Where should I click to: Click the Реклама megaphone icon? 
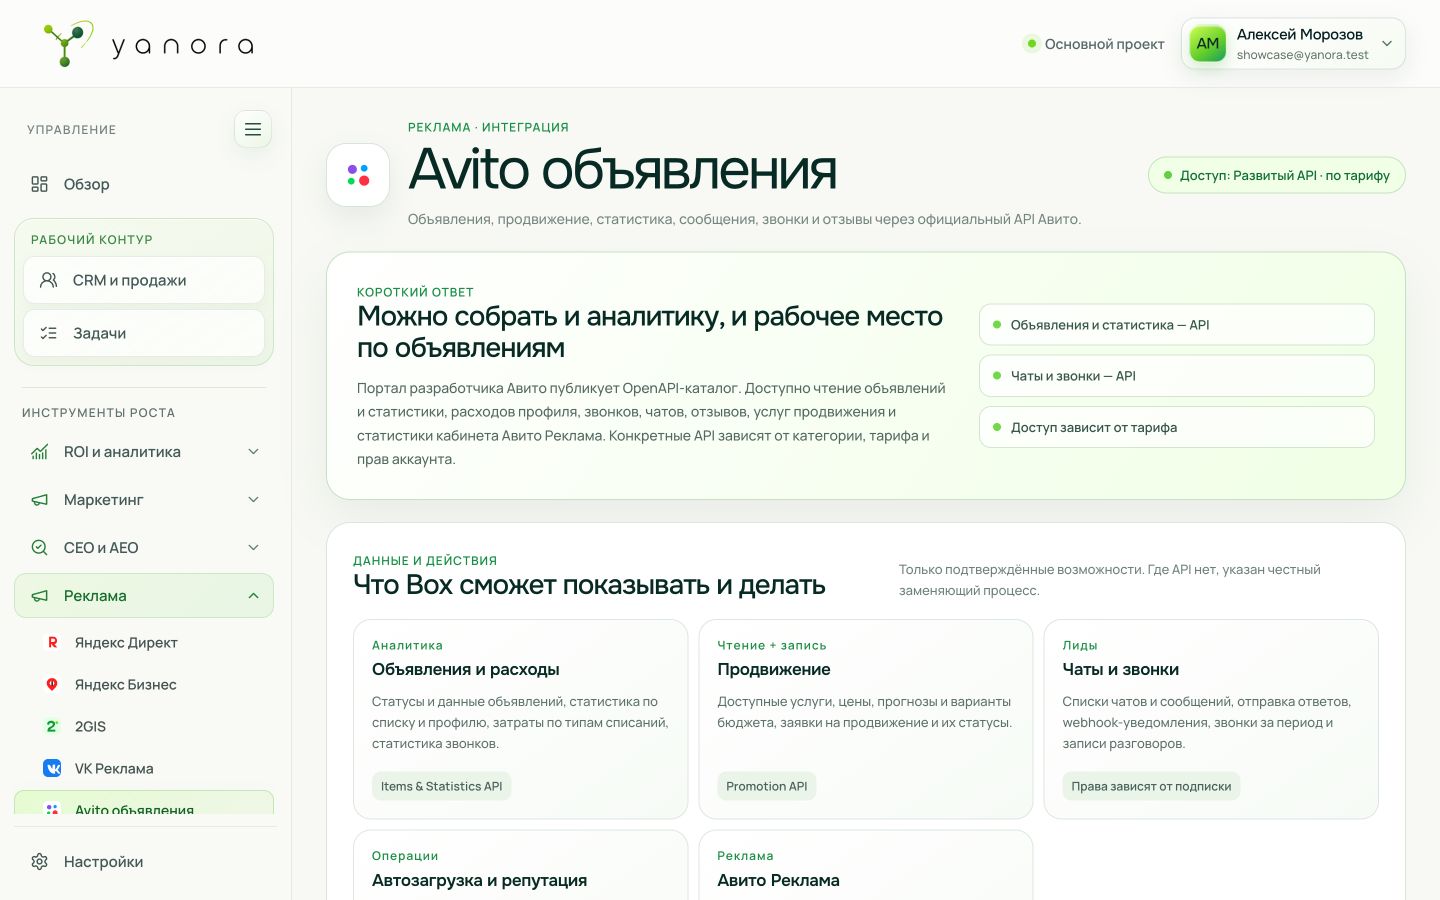click(x=40, y=596)
